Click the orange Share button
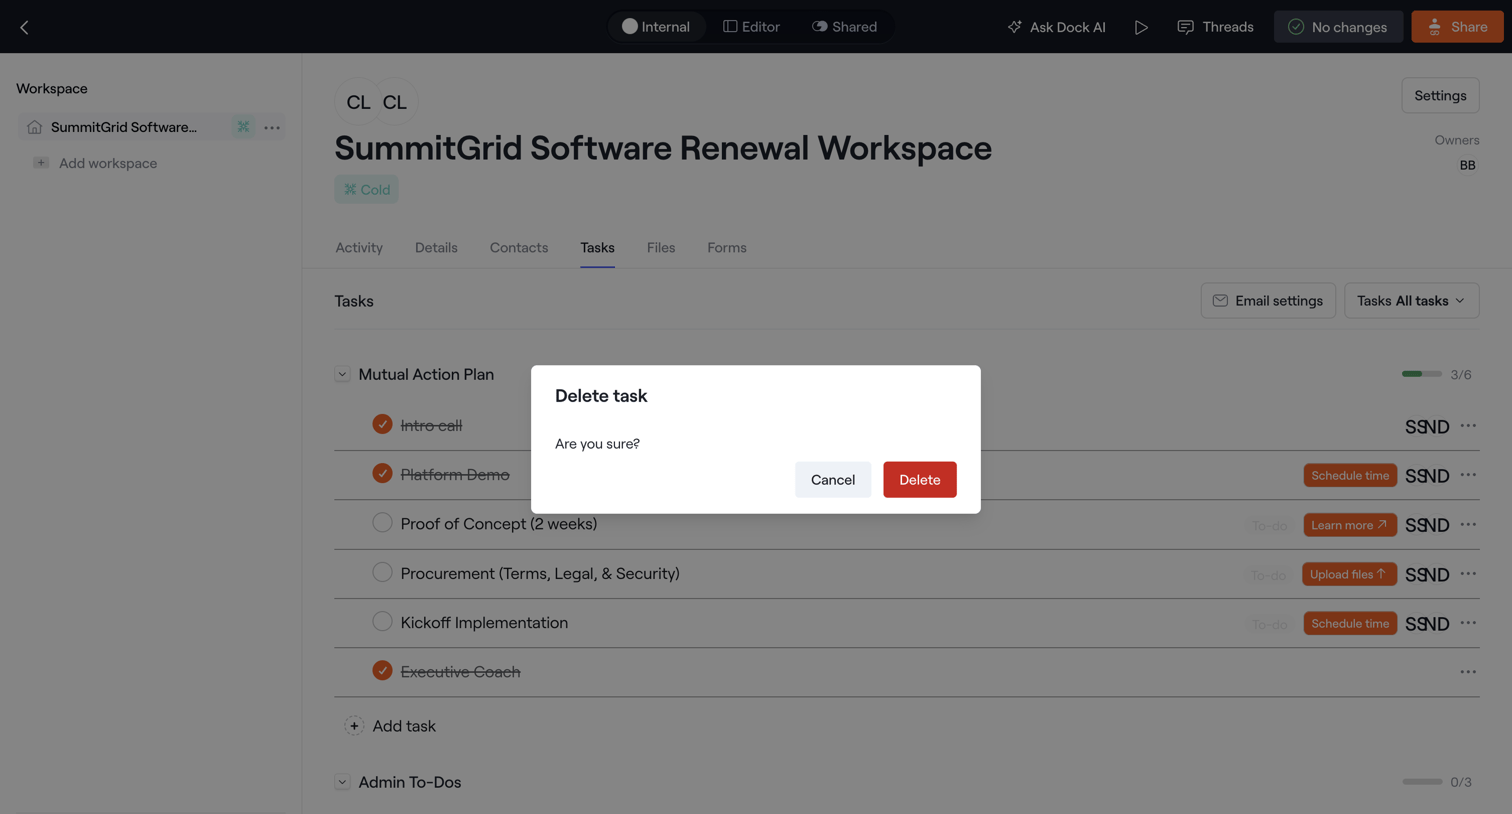 click(x=1457, y=27)
